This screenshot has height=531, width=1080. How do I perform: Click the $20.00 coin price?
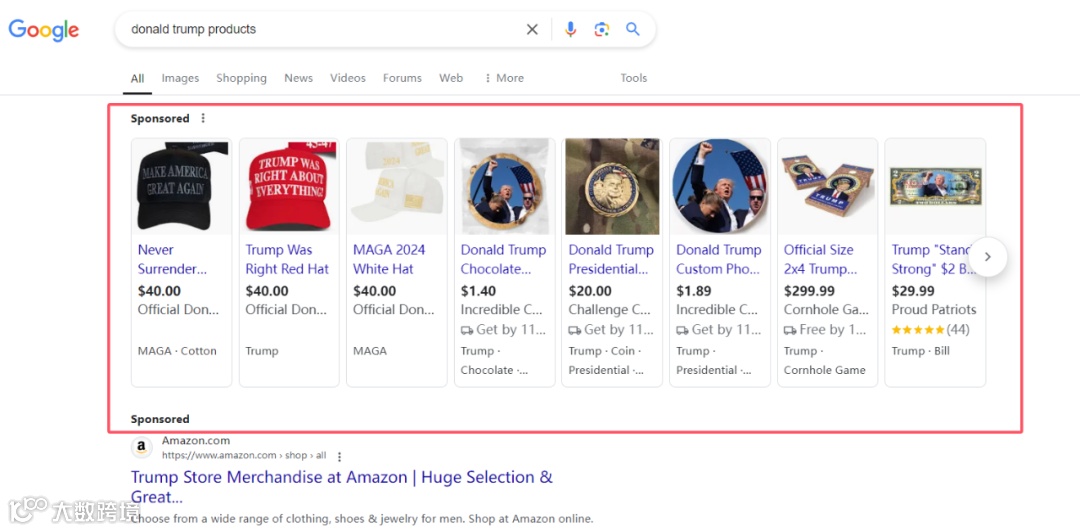pyautogui.click(x=590, y=291)
